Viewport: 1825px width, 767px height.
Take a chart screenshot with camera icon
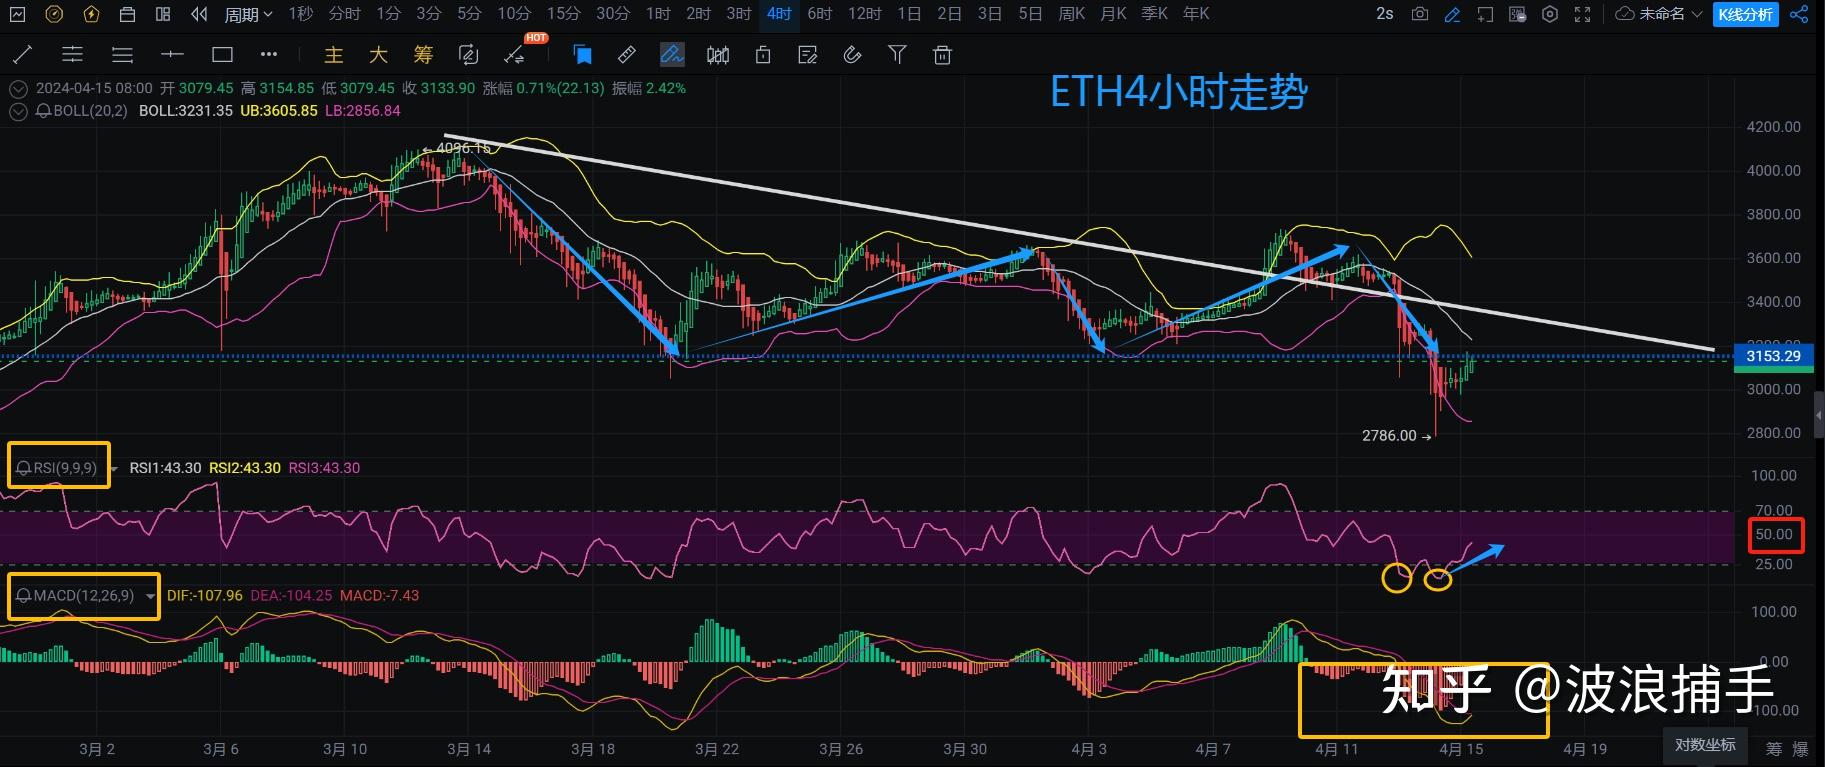(x=1419, y=14)
